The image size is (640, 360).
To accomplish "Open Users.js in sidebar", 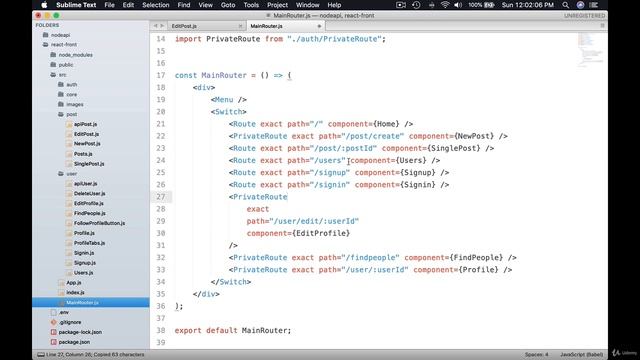I will tap(83, 273).
